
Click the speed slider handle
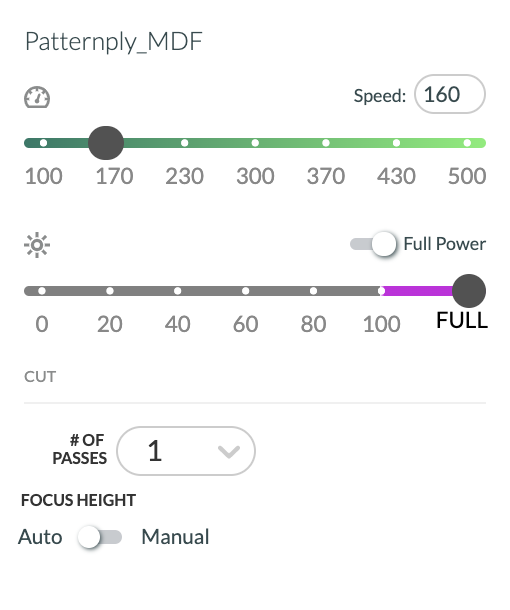(x=106, y=143)
